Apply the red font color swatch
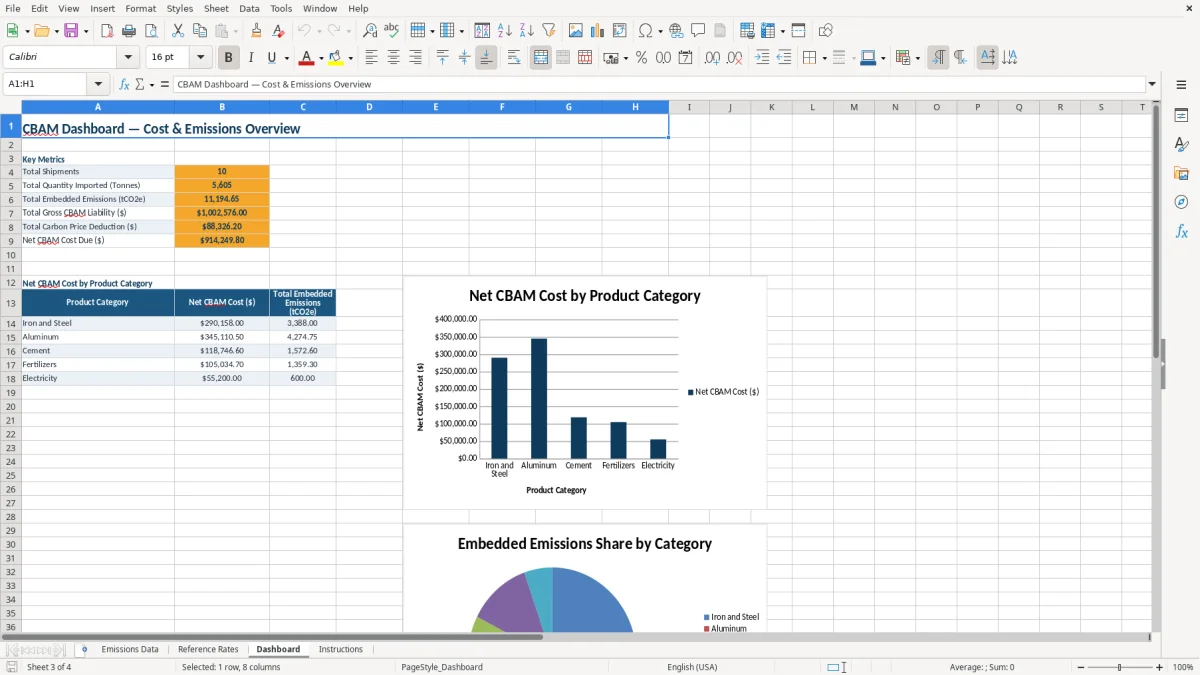 (x=307, y=58)
